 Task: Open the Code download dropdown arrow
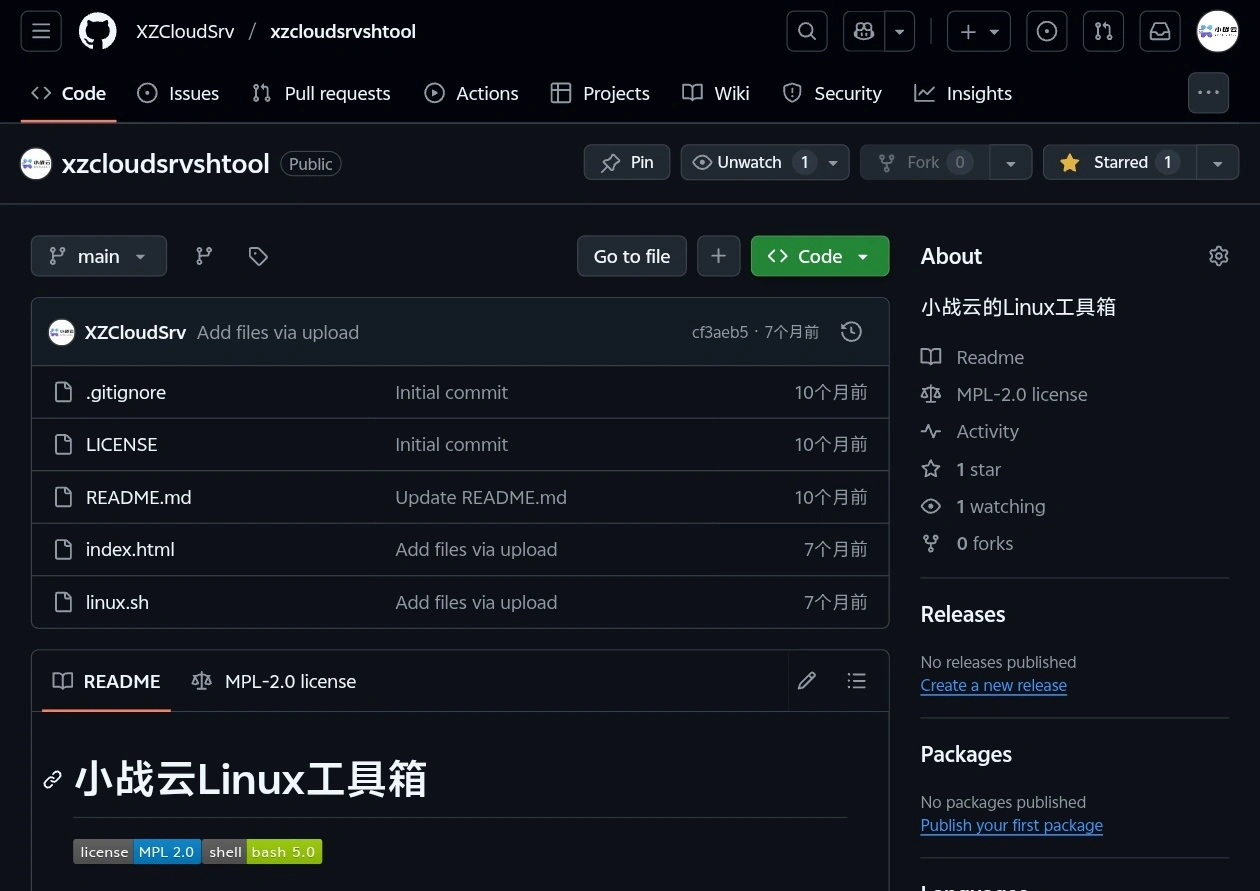(x=862, y=256)
